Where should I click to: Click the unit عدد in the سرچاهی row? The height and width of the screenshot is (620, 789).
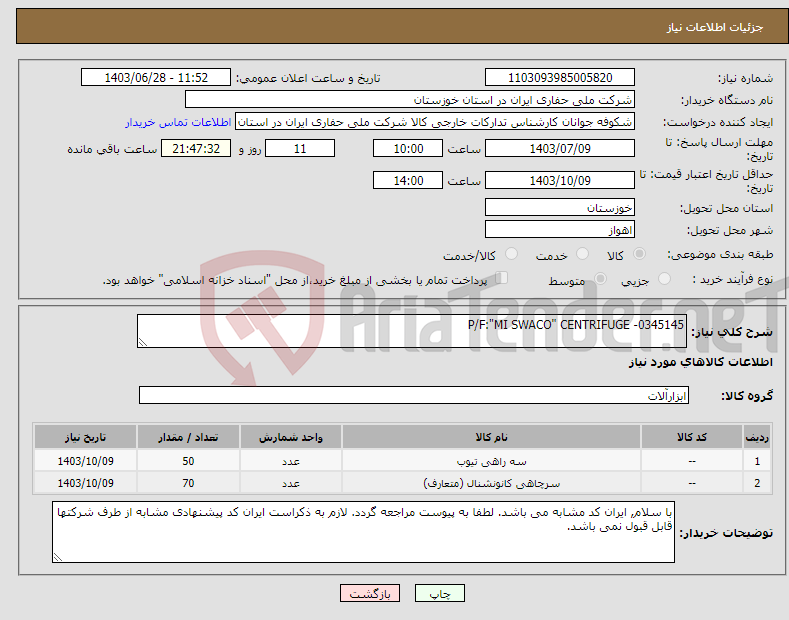(291, 483)
